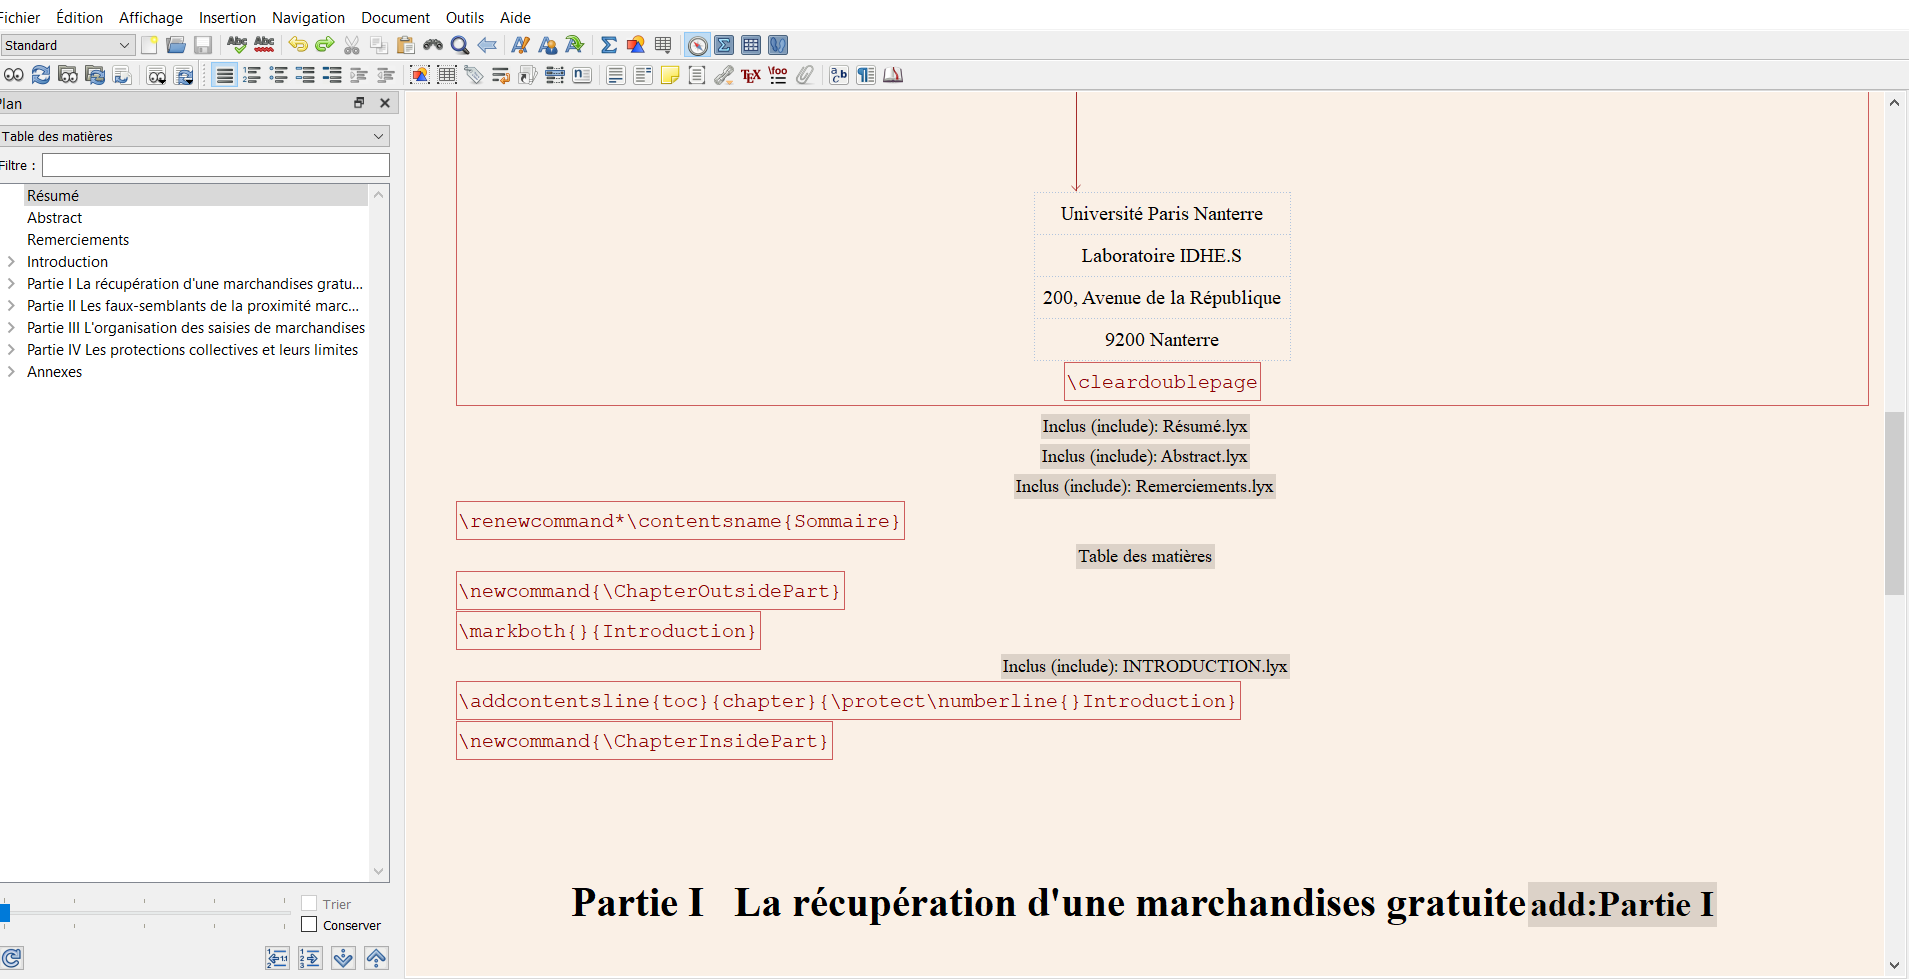Image resolution: width=1909 pixels, height=979 pixels.
Task: Toggle the outline panel (compass icon)
Action: coord(698,45)
